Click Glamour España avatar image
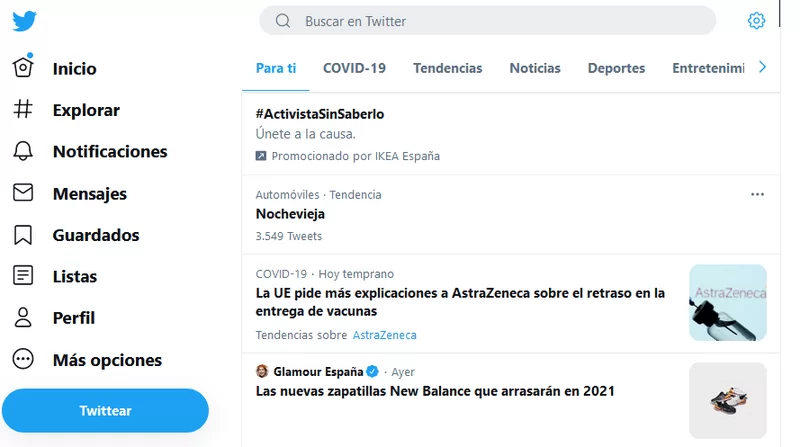 262,371
